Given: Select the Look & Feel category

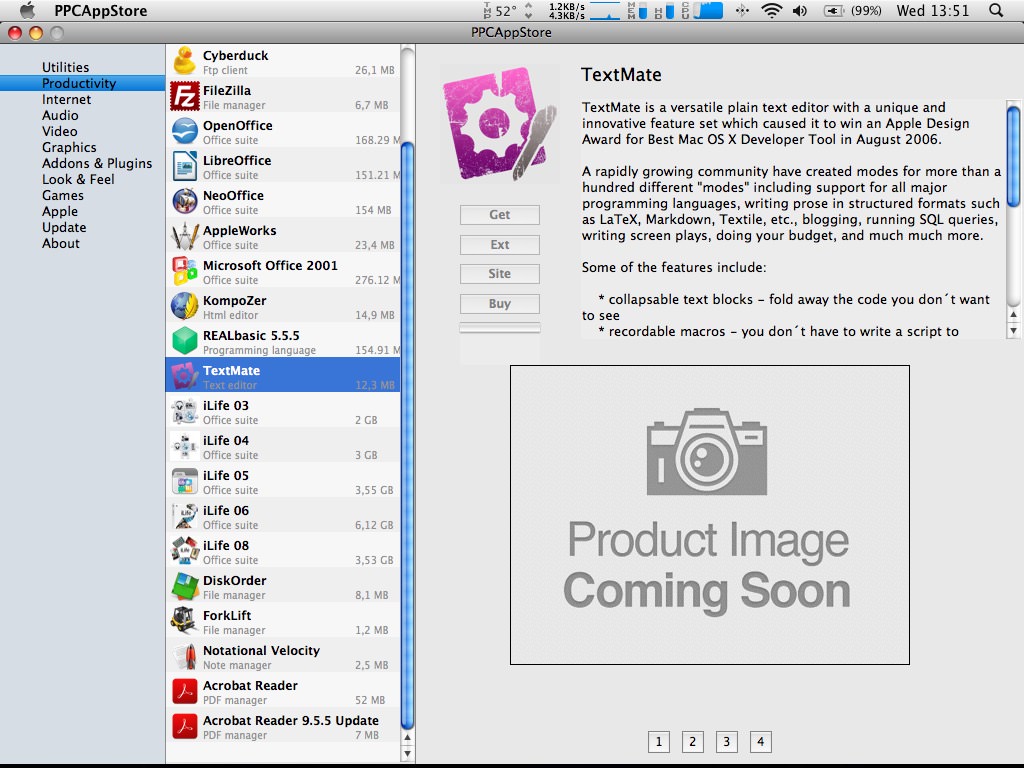Looking at the screenshot, I should (x=78, y=179).
